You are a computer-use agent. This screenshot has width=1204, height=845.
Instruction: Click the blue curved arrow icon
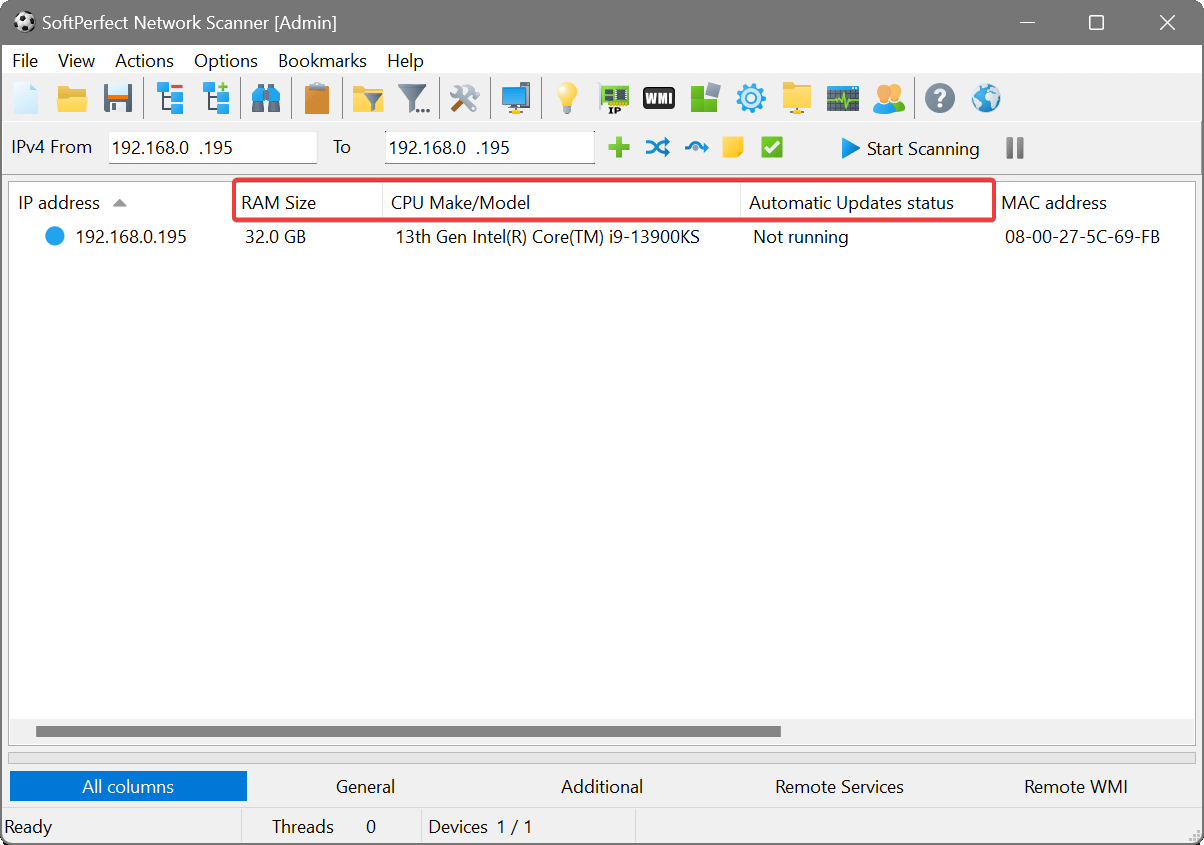696,148
